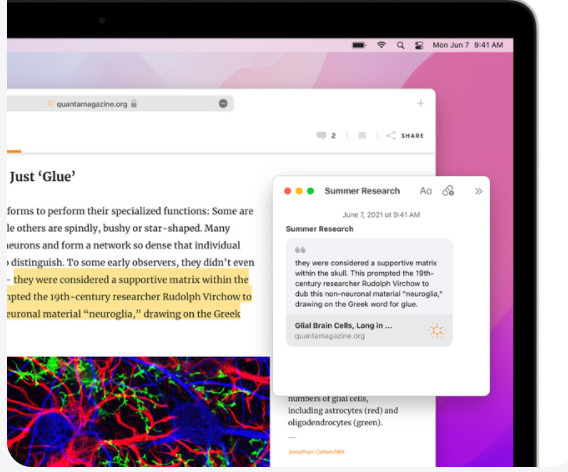This screenshot has height=472, width=568.
Task: Open Control Center from menu bar
Action: pyautogui.click(x=419, y=45)
